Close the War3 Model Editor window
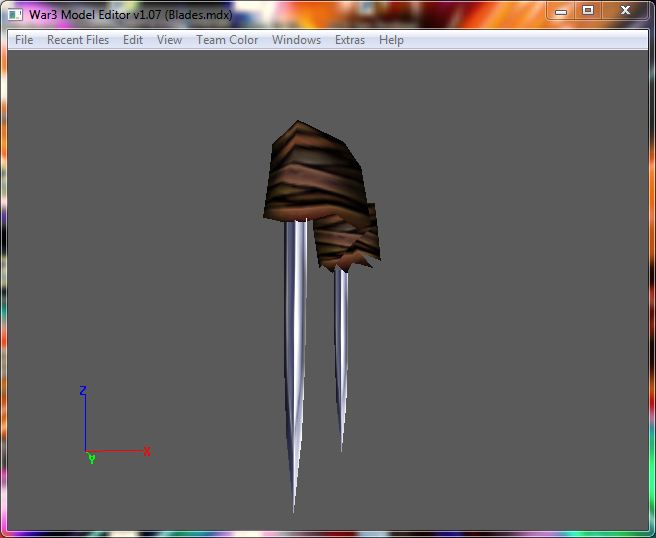 (x=625, y=10)
